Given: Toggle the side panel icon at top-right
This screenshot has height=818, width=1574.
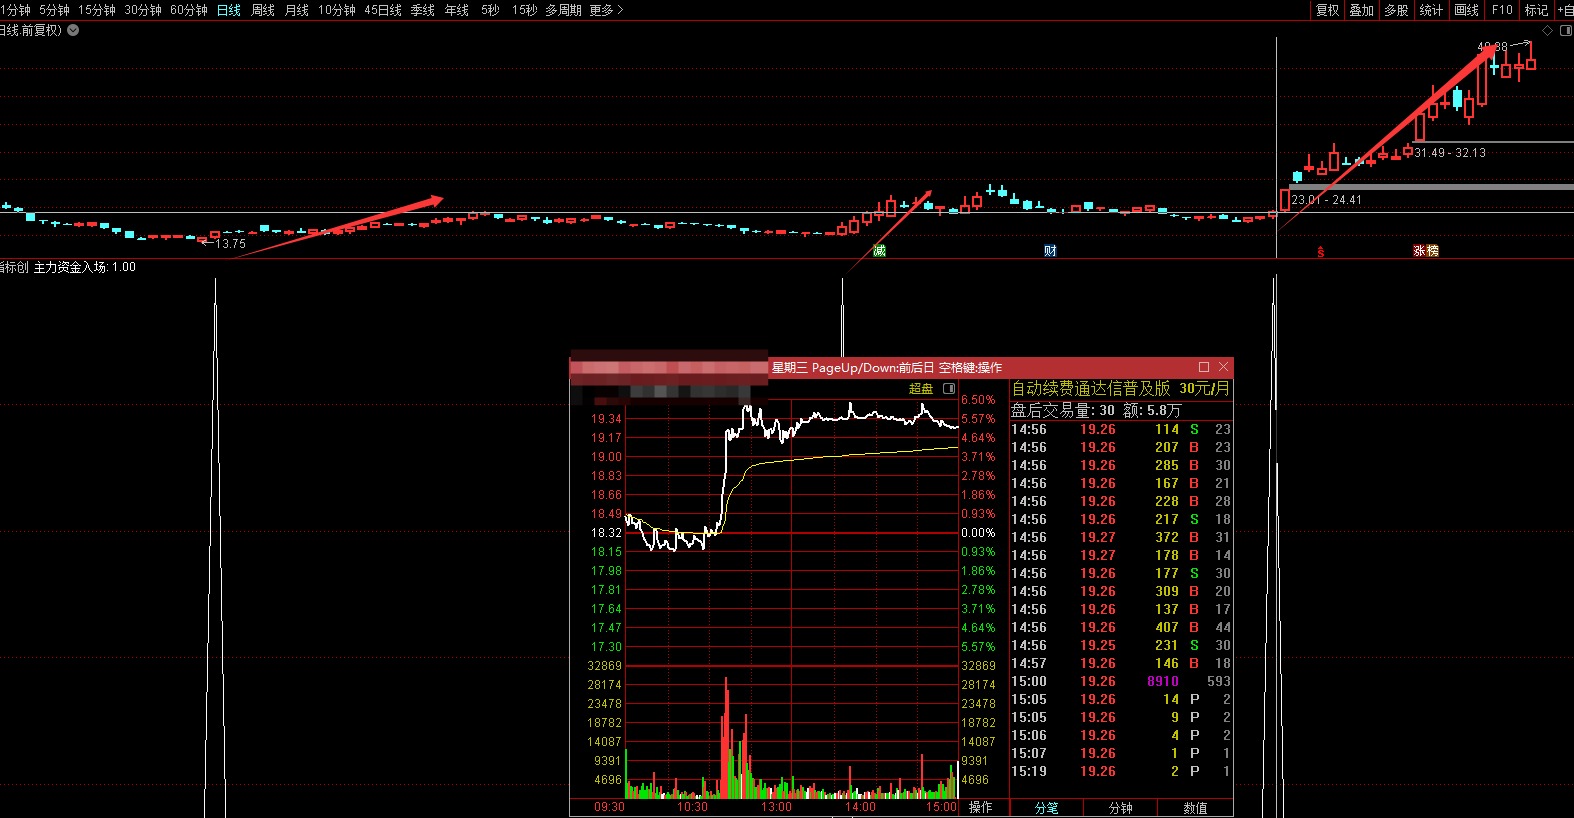Looking at the screenshot, I should point(1565,30).
